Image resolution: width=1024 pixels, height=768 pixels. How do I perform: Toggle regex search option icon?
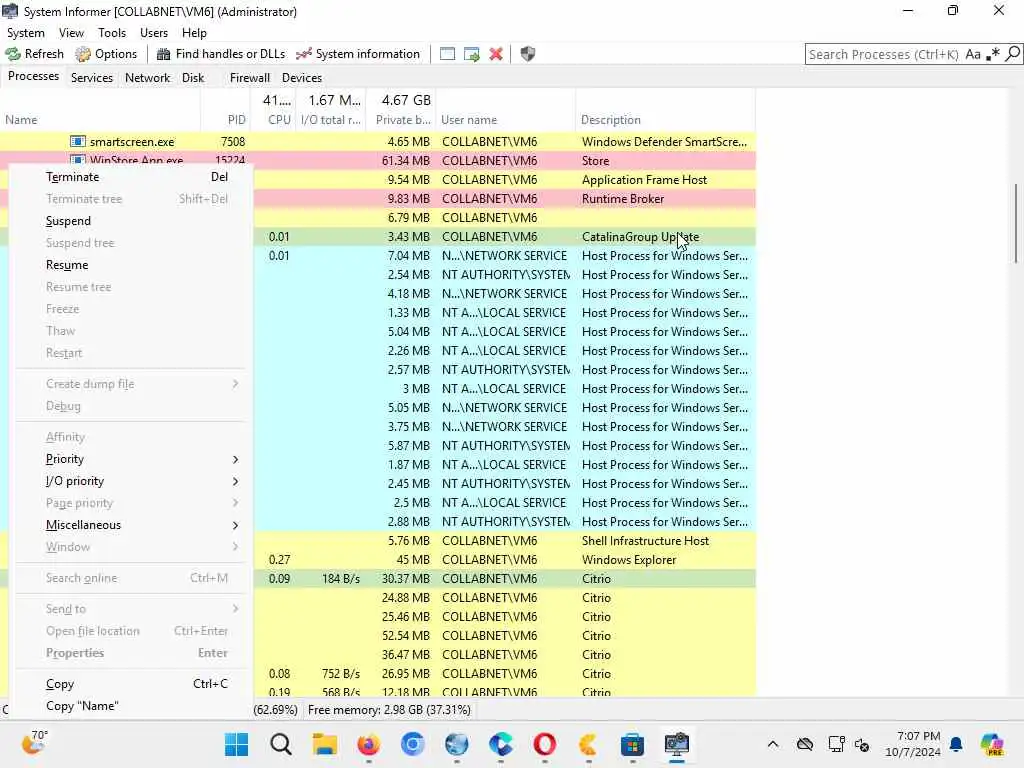pyautogui.click(x=993, y=54)
